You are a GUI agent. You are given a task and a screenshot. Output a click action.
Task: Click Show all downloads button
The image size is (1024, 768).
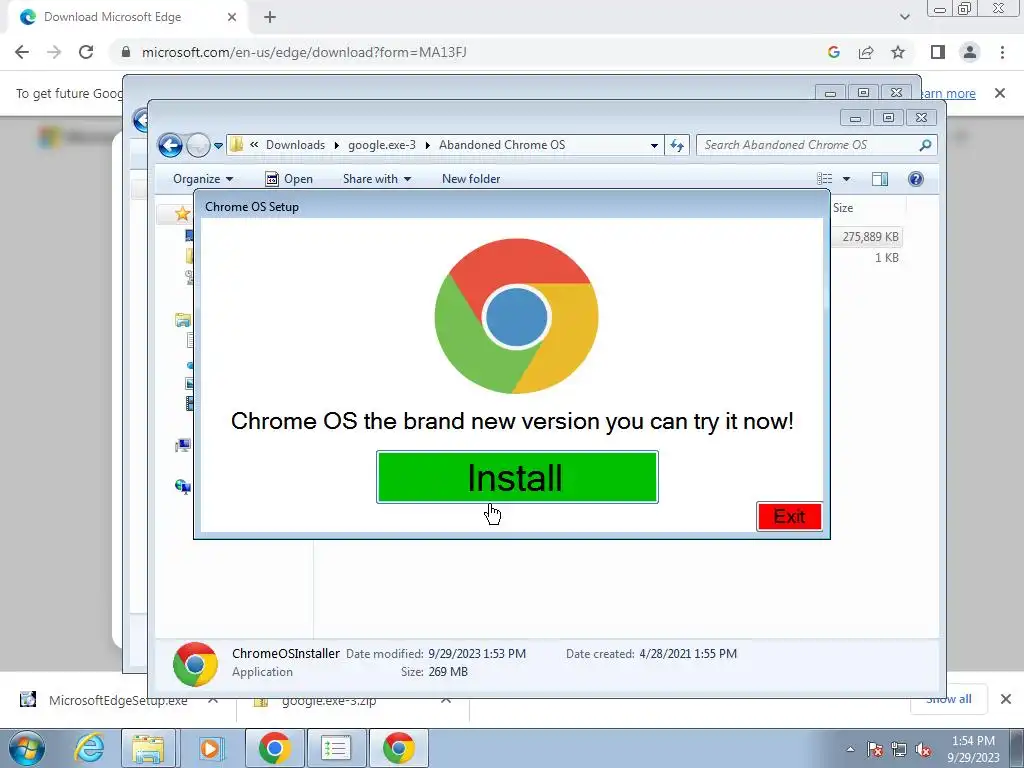[948, 699]
